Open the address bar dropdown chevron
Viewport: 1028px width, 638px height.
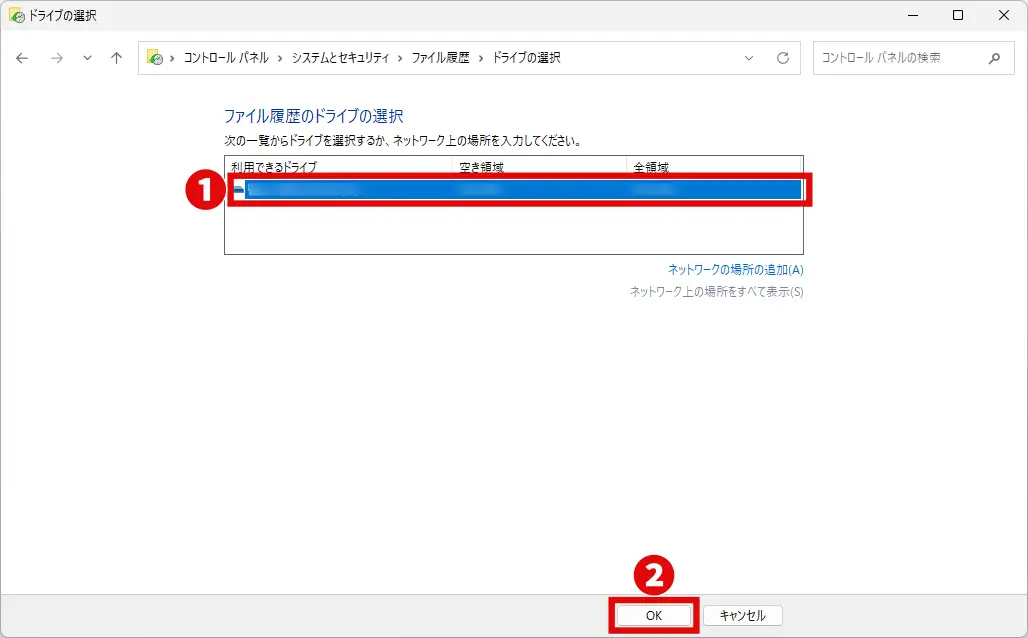pos(749,58)
